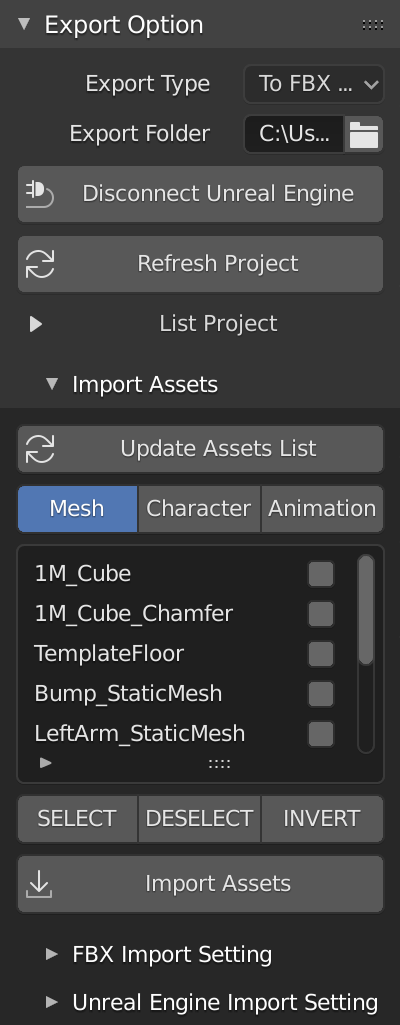Switch to the Character tab

199,509
